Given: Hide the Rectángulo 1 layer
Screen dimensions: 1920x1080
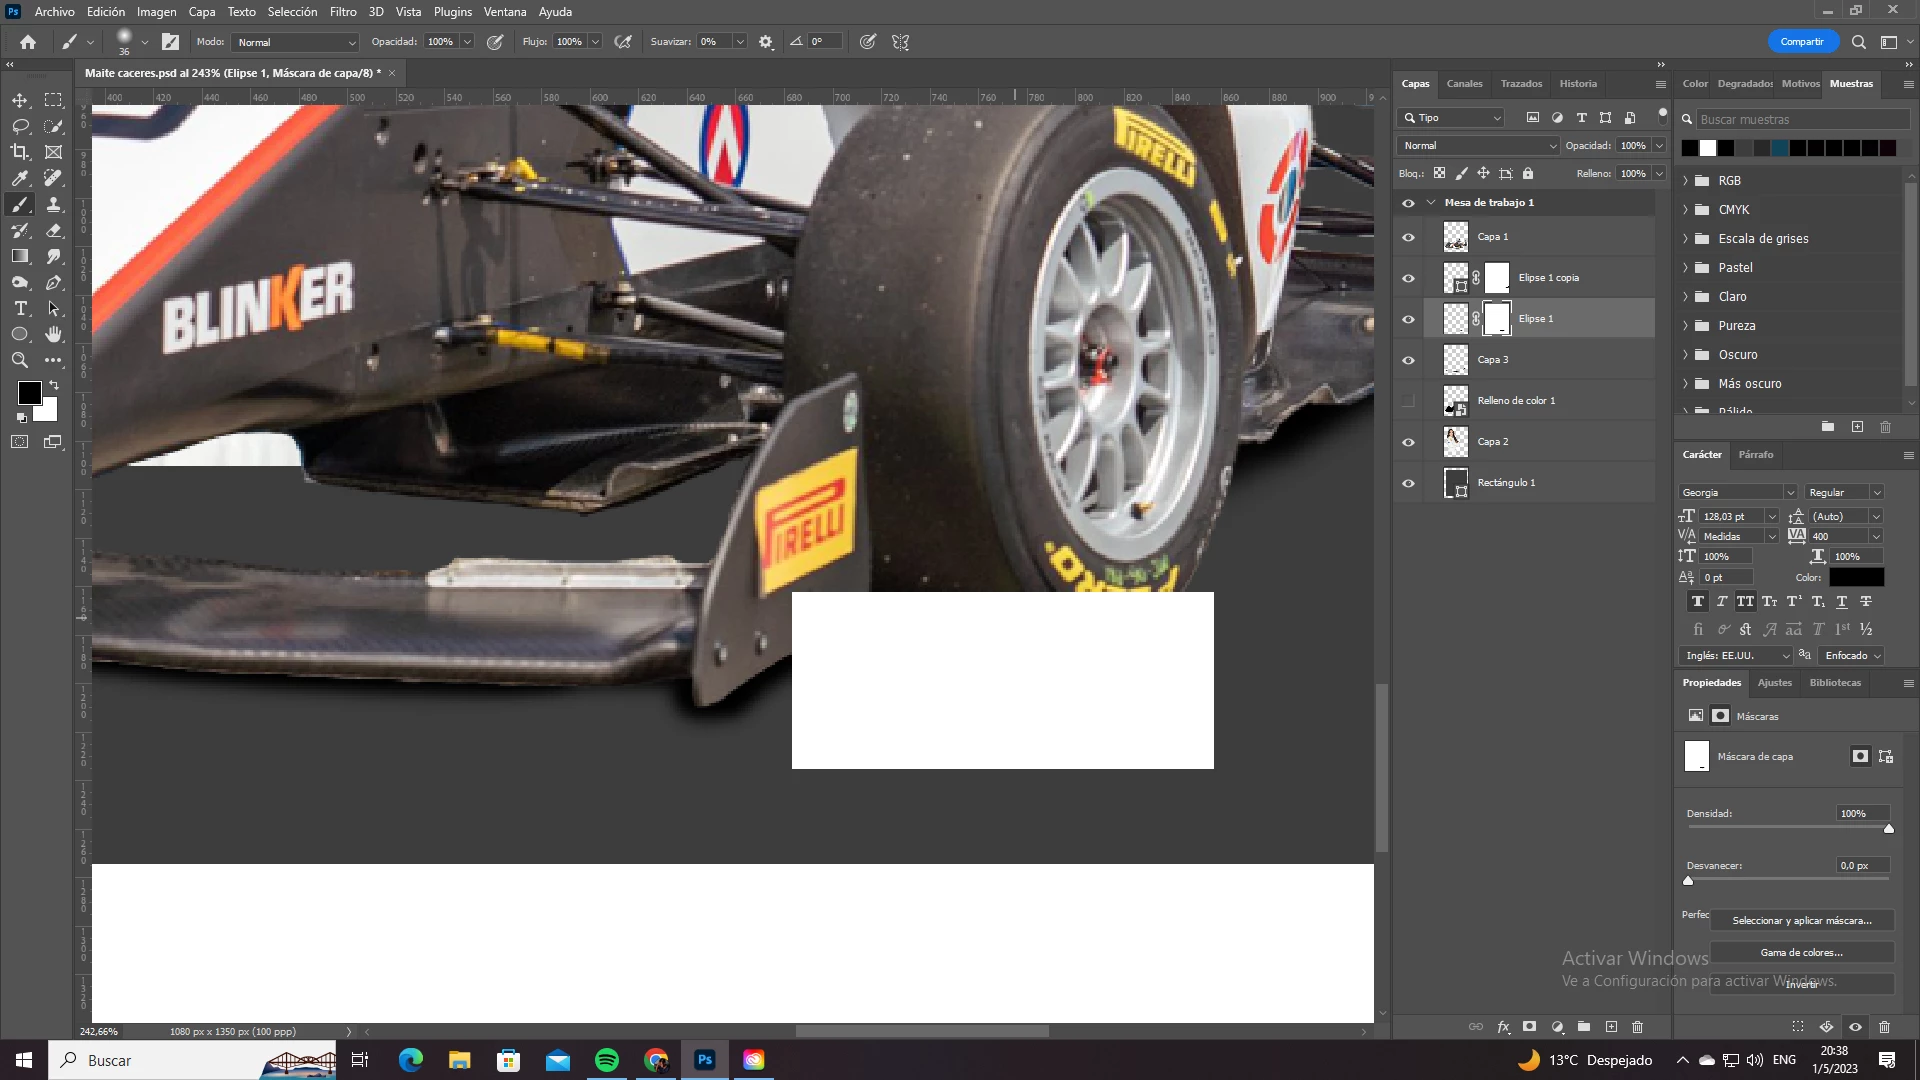Looking at the screenshot, I should tap(1408, 483).
